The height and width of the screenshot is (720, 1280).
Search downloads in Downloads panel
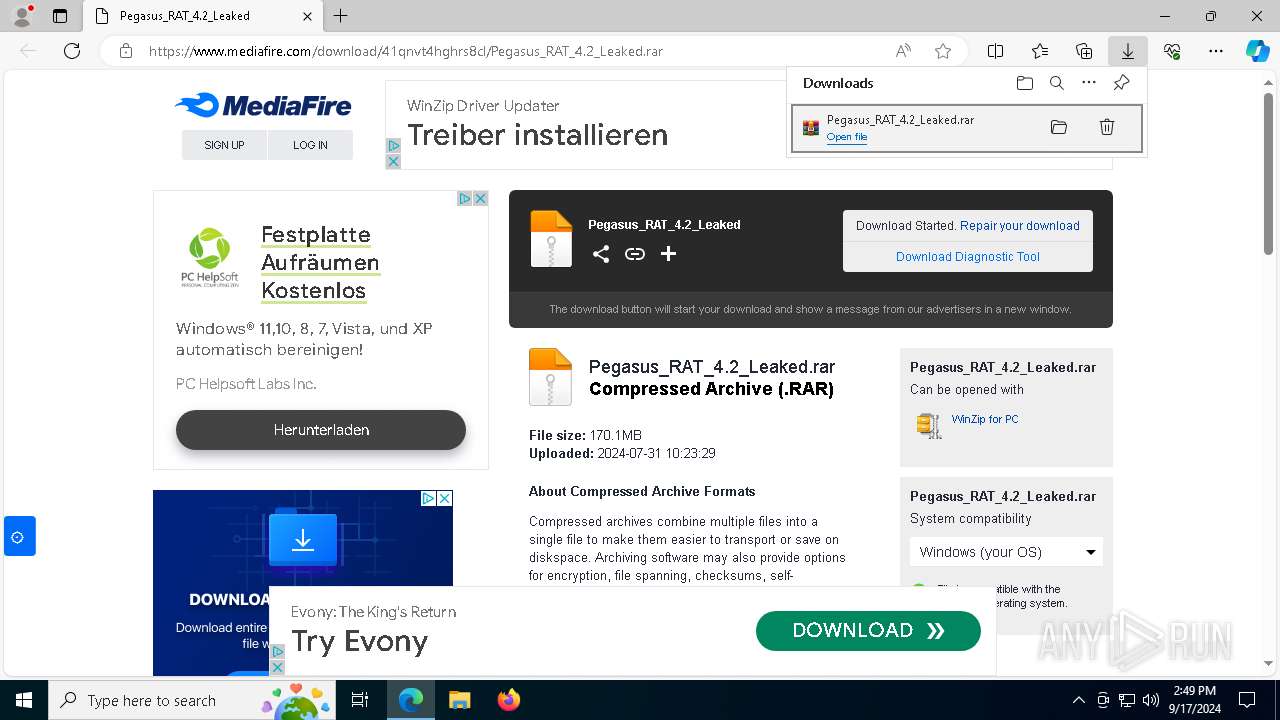(1056, 83)
